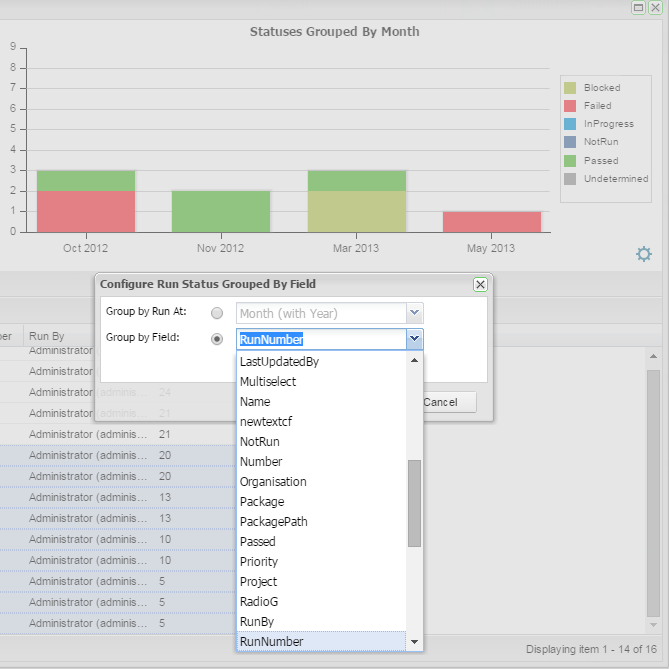Select the RunBy list option
The image size is (669, 669).
click(257, 622)
